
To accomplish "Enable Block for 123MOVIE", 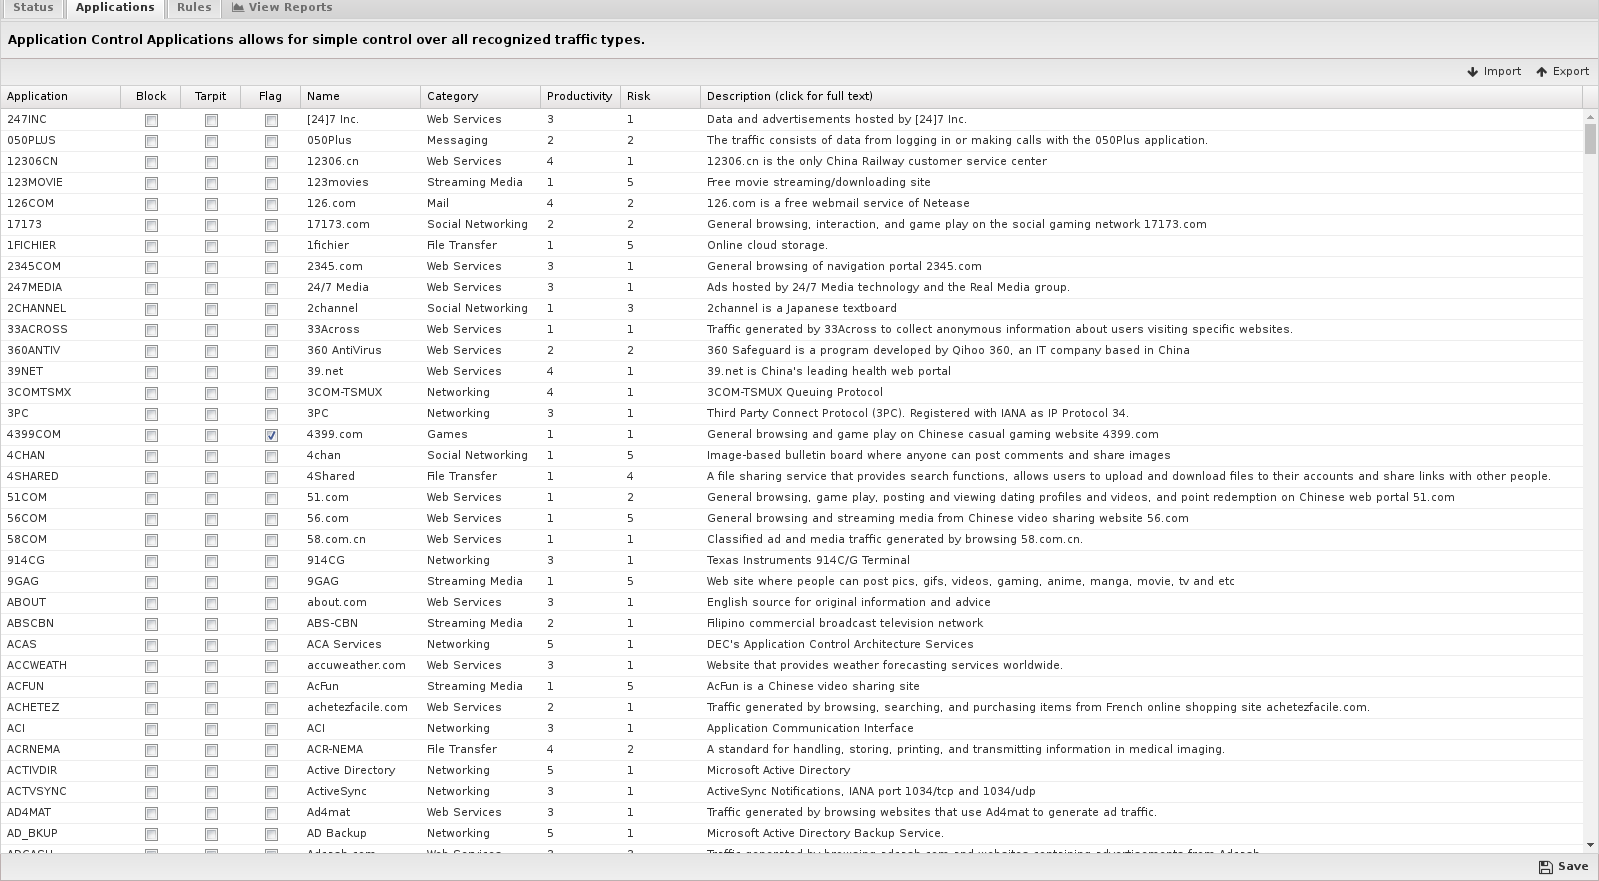I will click(151, 183).
